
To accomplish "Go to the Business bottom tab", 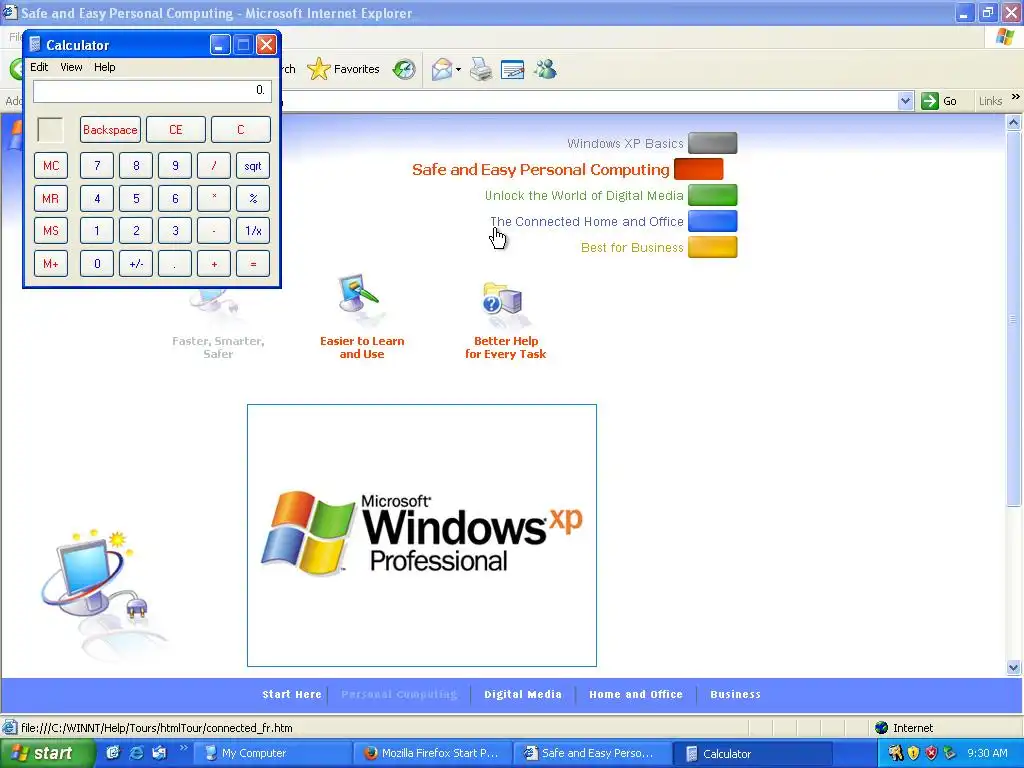I will click(x=735, y=694).
